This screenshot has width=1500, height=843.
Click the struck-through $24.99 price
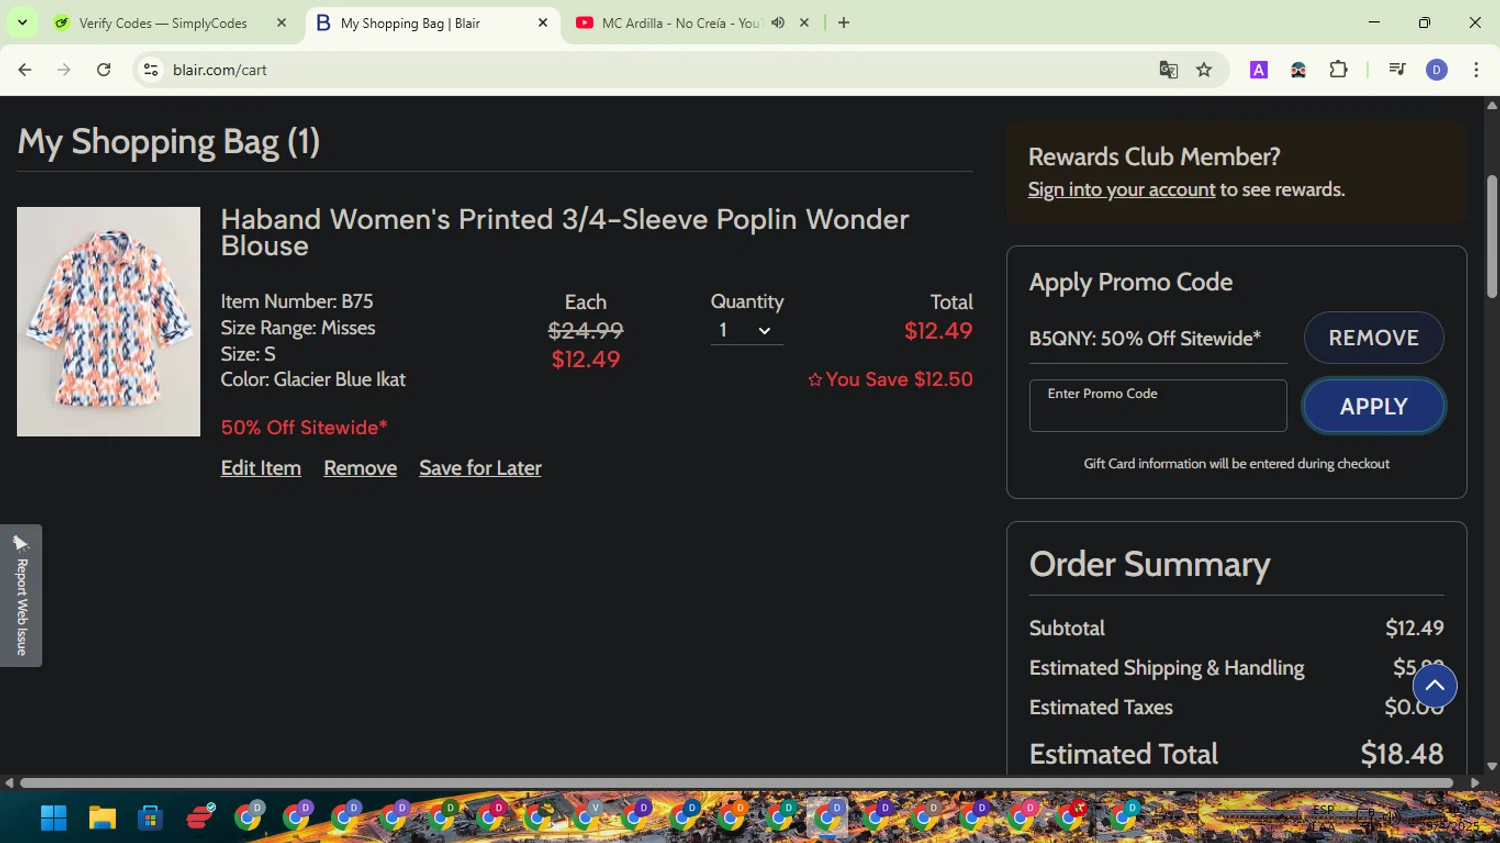[x=586, y=331]
